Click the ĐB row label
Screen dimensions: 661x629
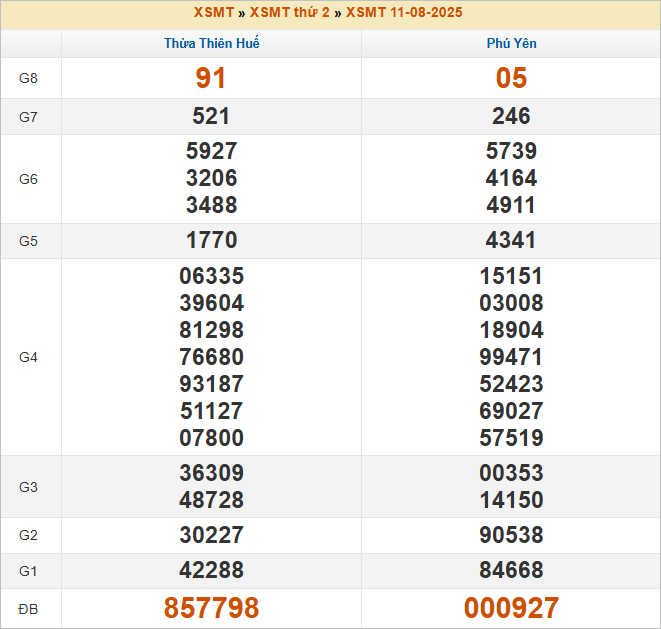(28, 608)
